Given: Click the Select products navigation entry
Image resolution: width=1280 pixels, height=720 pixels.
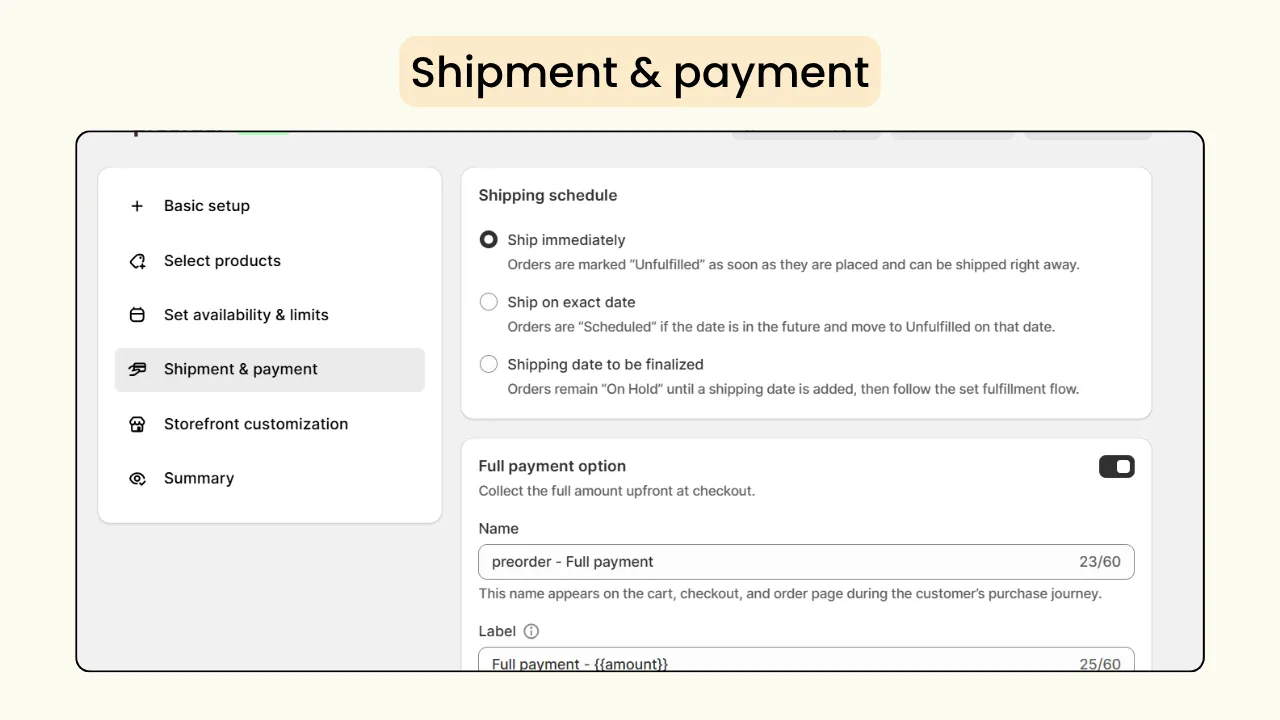Looking at the screenshot, I should point(222,261).
